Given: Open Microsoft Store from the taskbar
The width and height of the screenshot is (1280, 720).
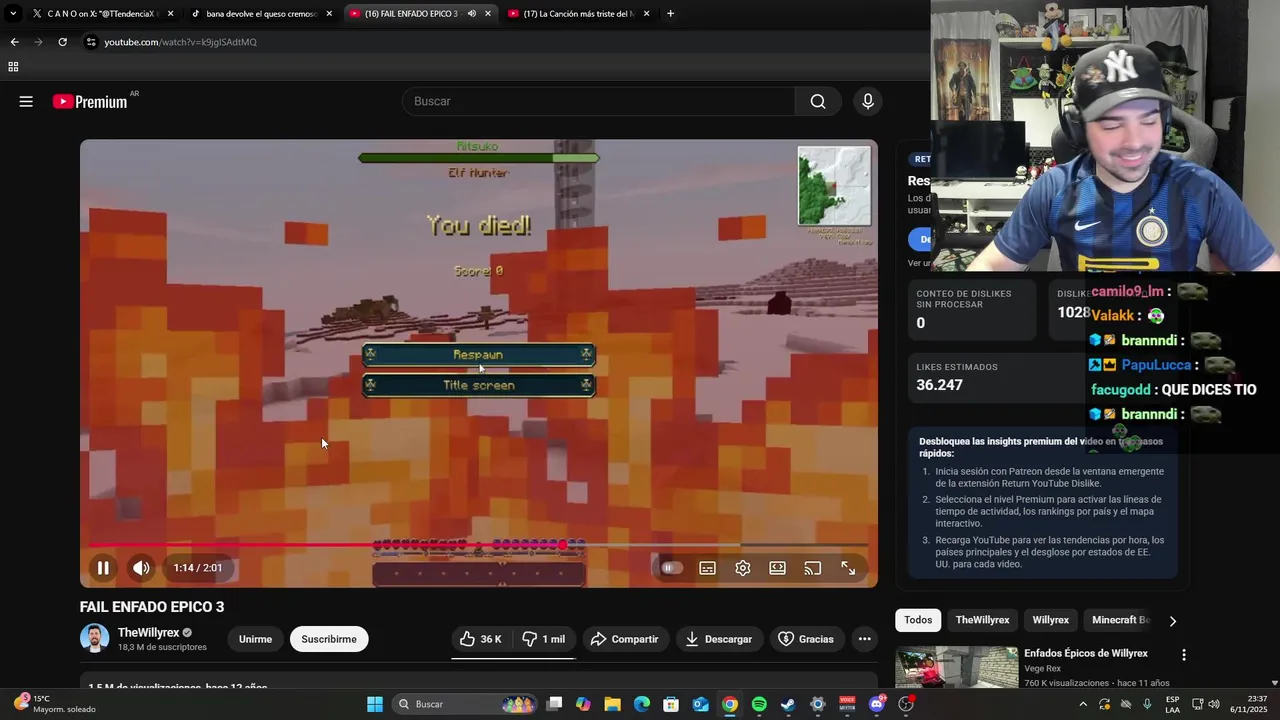Looking at the screenshot, I should [671, 704].
